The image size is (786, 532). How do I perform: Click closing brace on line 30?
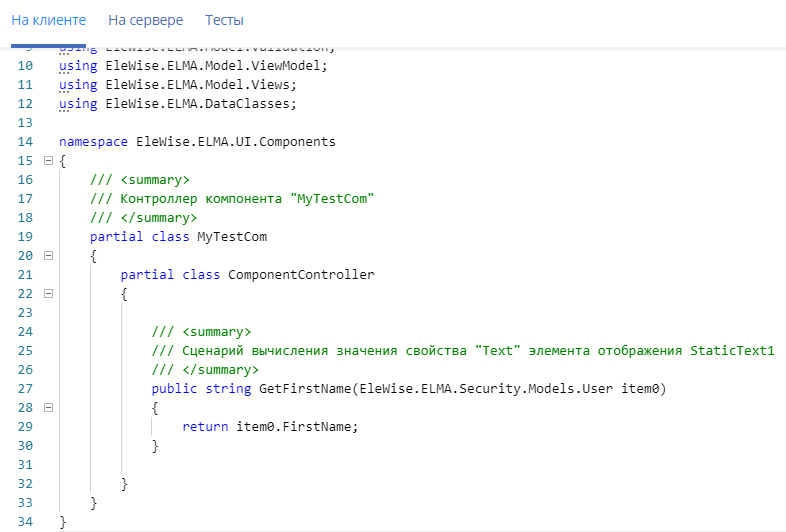(x=155, y=446)
